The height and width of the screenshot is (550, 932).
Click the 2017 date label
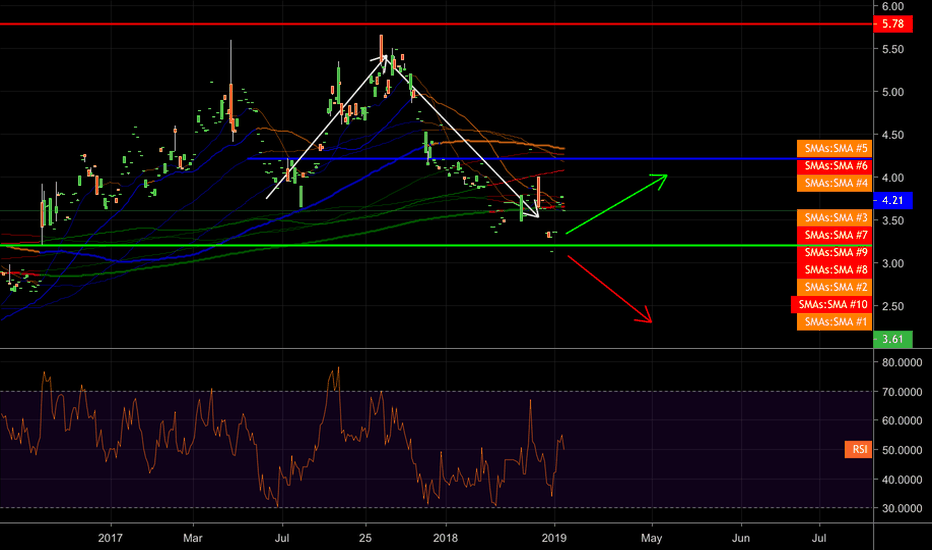111,538
